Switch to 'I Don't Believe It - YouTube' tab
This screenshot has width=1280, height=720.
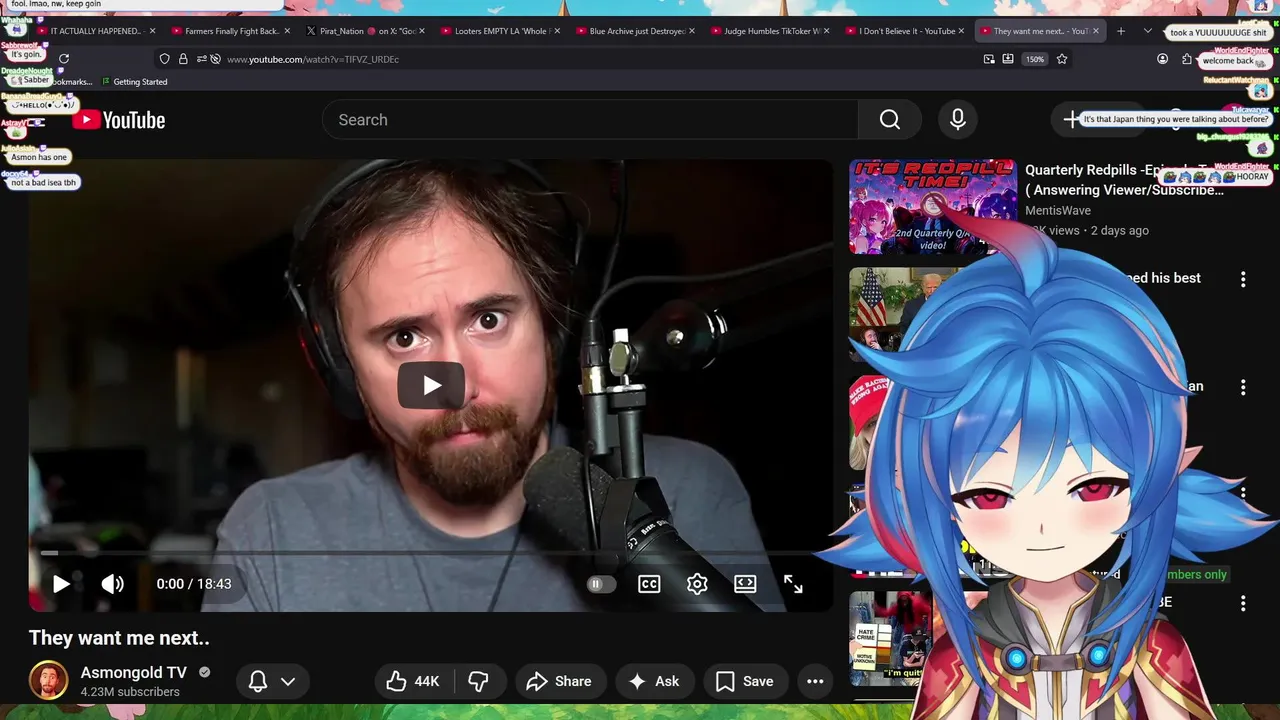906,31
